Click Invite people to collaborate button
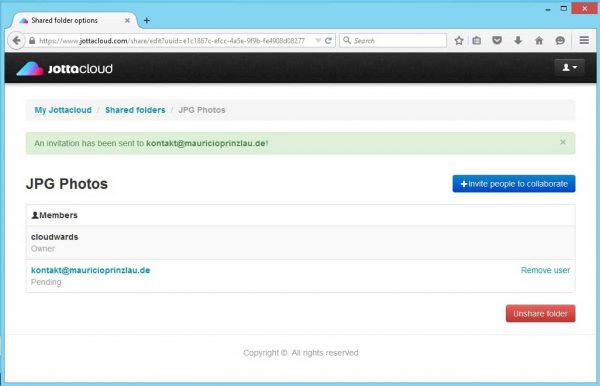This screenshot has height=386, width=600. [x=514, y=184]
